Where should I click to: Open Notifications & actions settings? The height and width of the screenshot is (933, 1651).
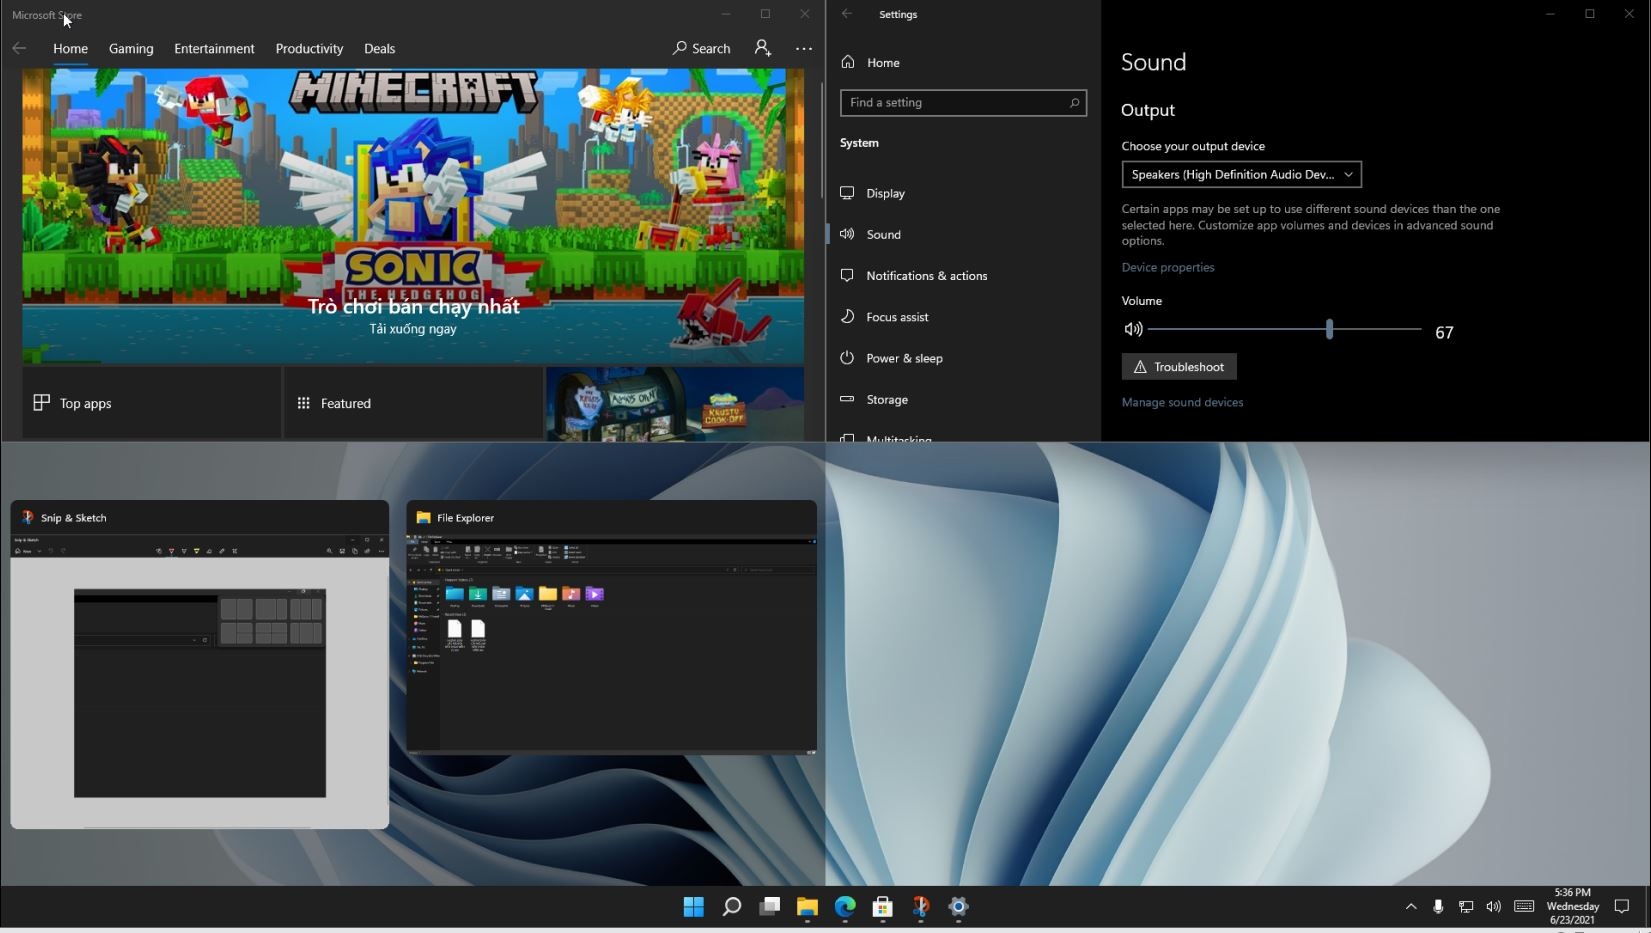pyautogui.click(x=926, y=275)
